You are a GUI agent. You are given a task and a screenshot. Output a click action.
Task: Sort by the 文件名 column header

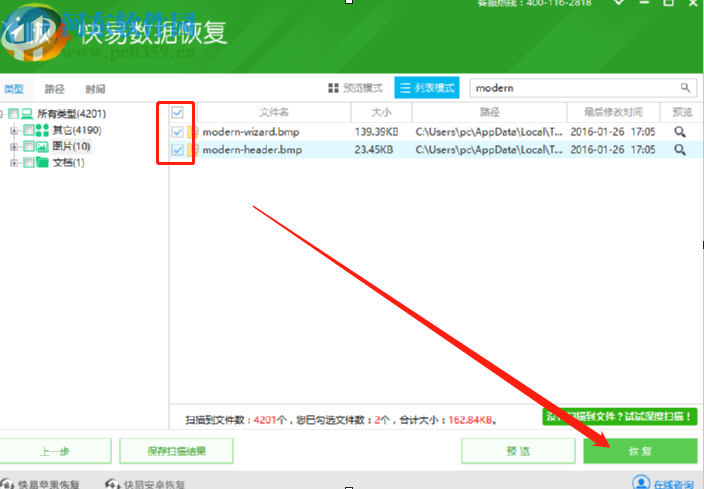(274, 112)
